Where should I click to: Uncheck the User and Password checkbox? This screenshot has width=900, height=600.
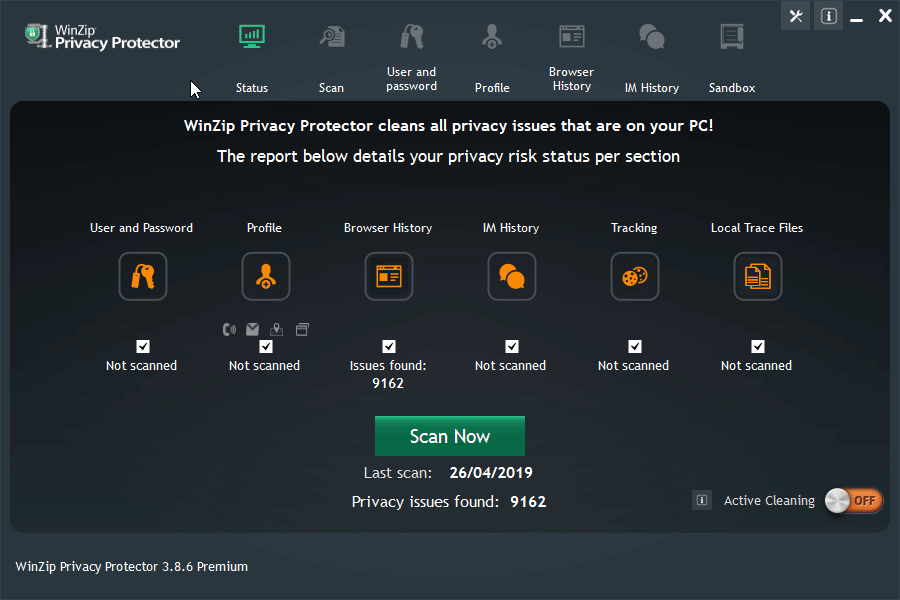coord(142,346)
